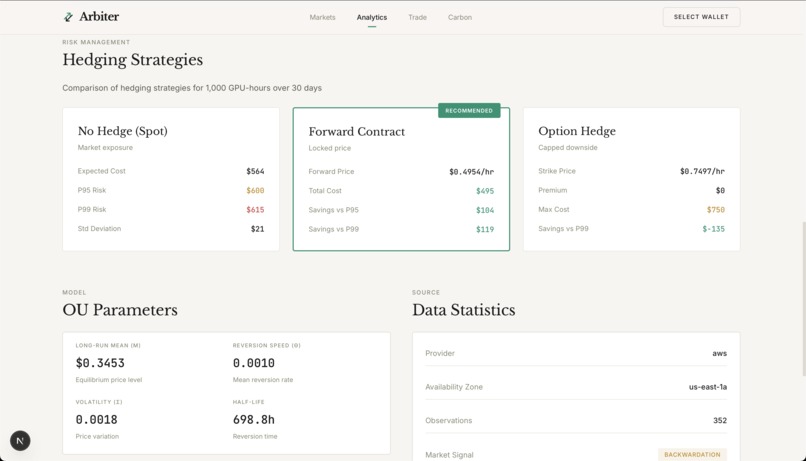The height and width of the screenshot is (461, 806).
Task: Click the Equilibrium price level caption
Action: tap(108, 380)
